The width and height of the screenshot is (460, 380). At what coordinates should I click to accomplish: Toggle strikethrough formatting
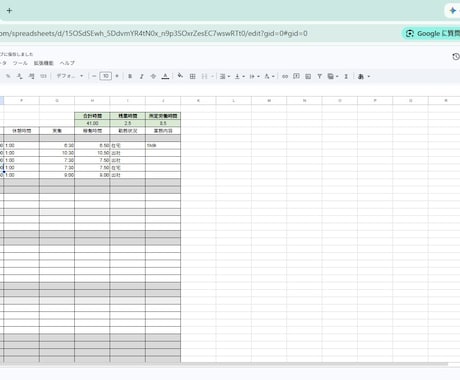[153, 76]
